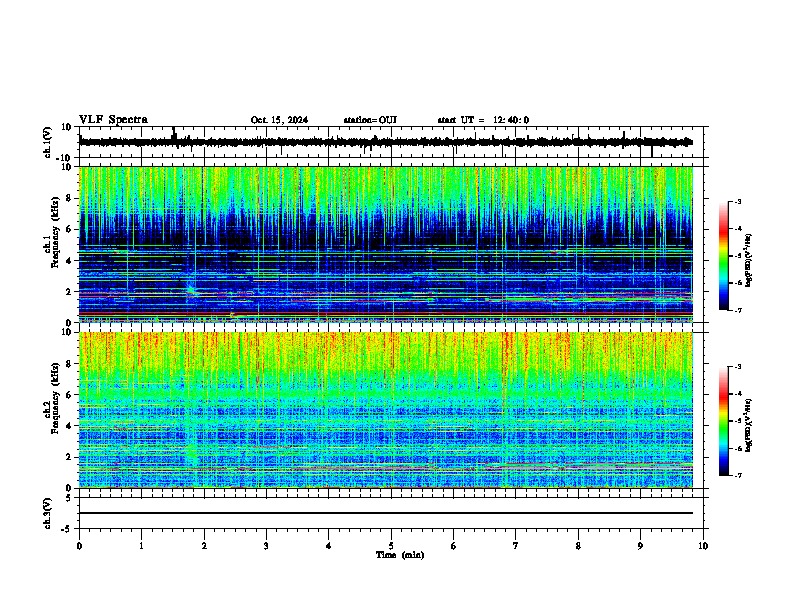Screen dimensions: 792x612
Task: Click the "6" kHz tick of ch.1 spectrogram
Action: pos(70,229)
